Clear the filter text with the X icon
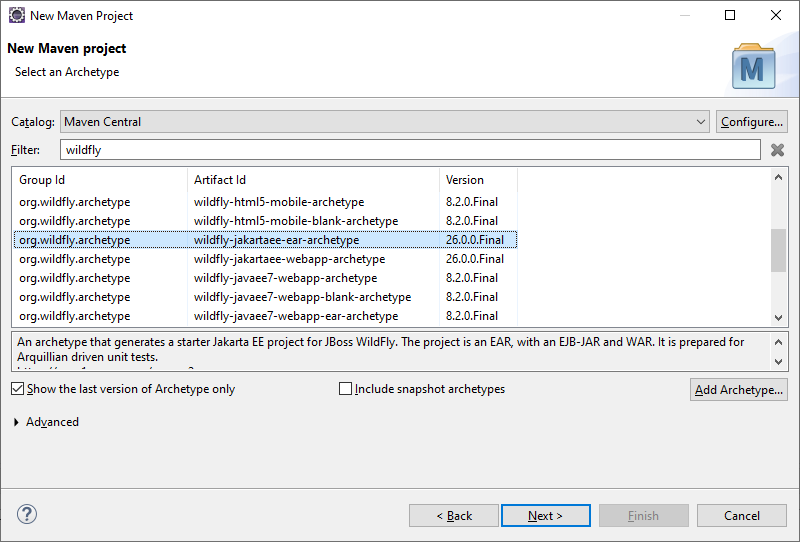Viewport: 800px width, 542px height. (777, 150)
